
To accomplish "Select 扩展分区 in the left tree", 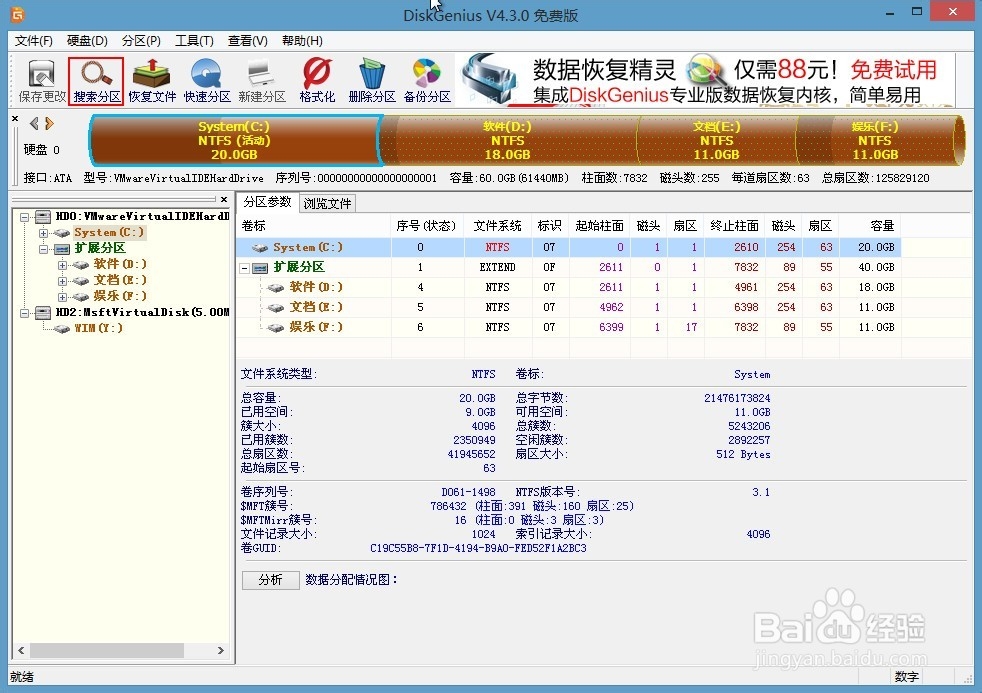I will pos(100,249).
